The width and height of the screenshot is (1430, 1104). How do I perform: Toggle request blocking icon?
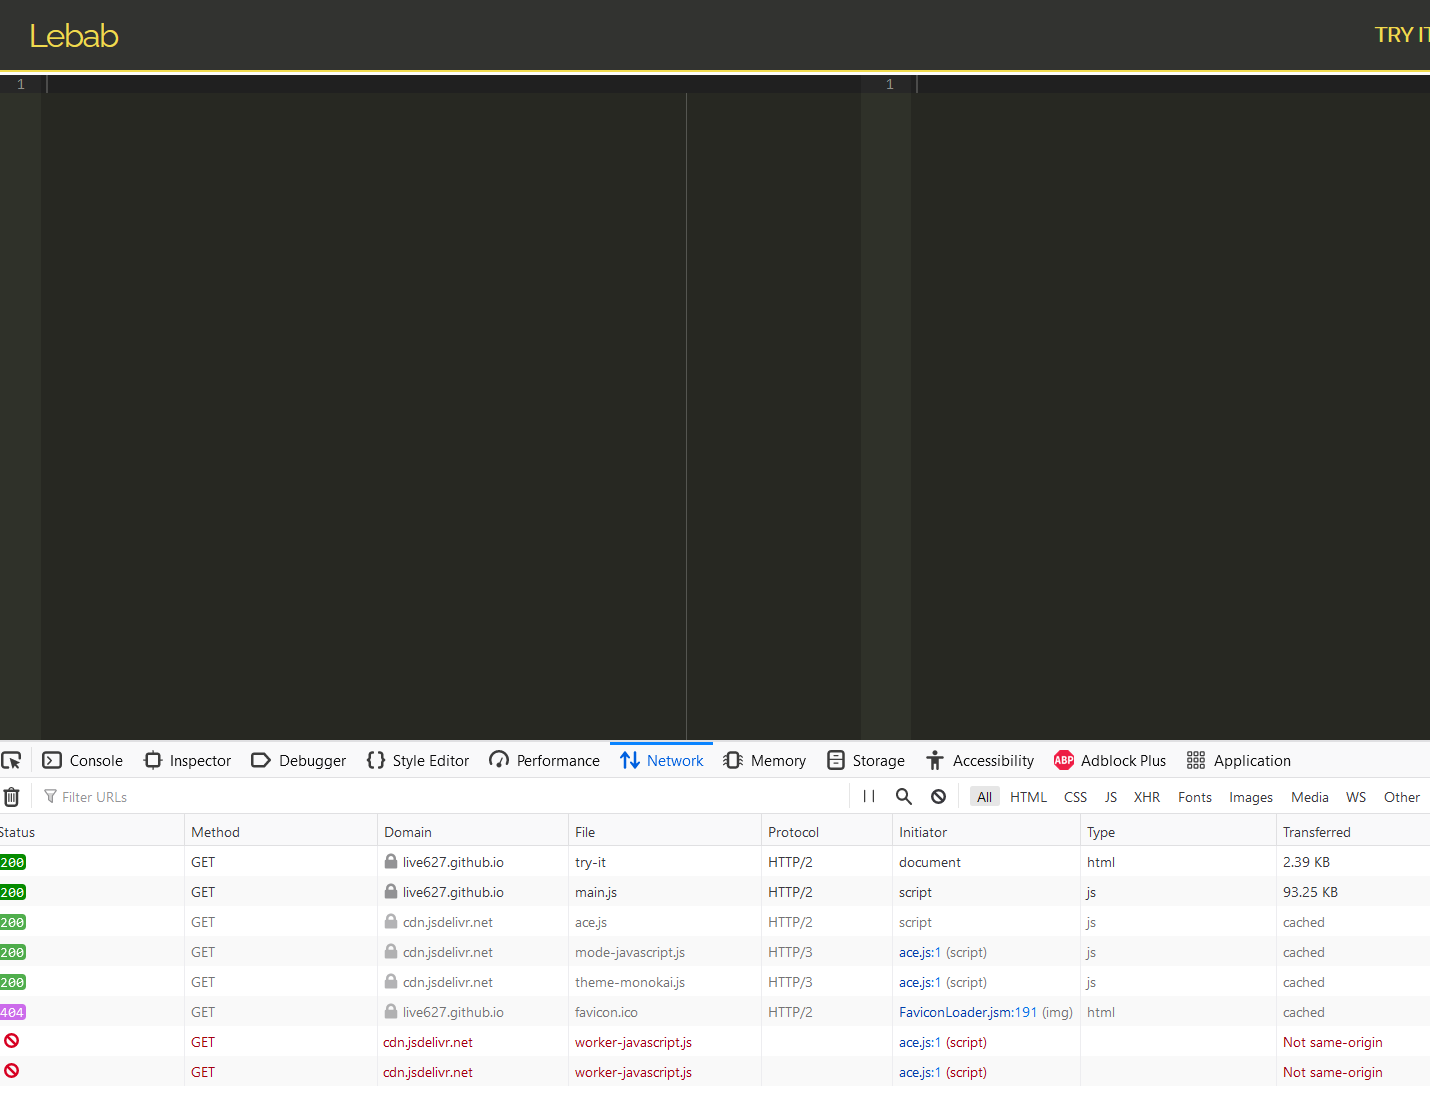[938, 797]
